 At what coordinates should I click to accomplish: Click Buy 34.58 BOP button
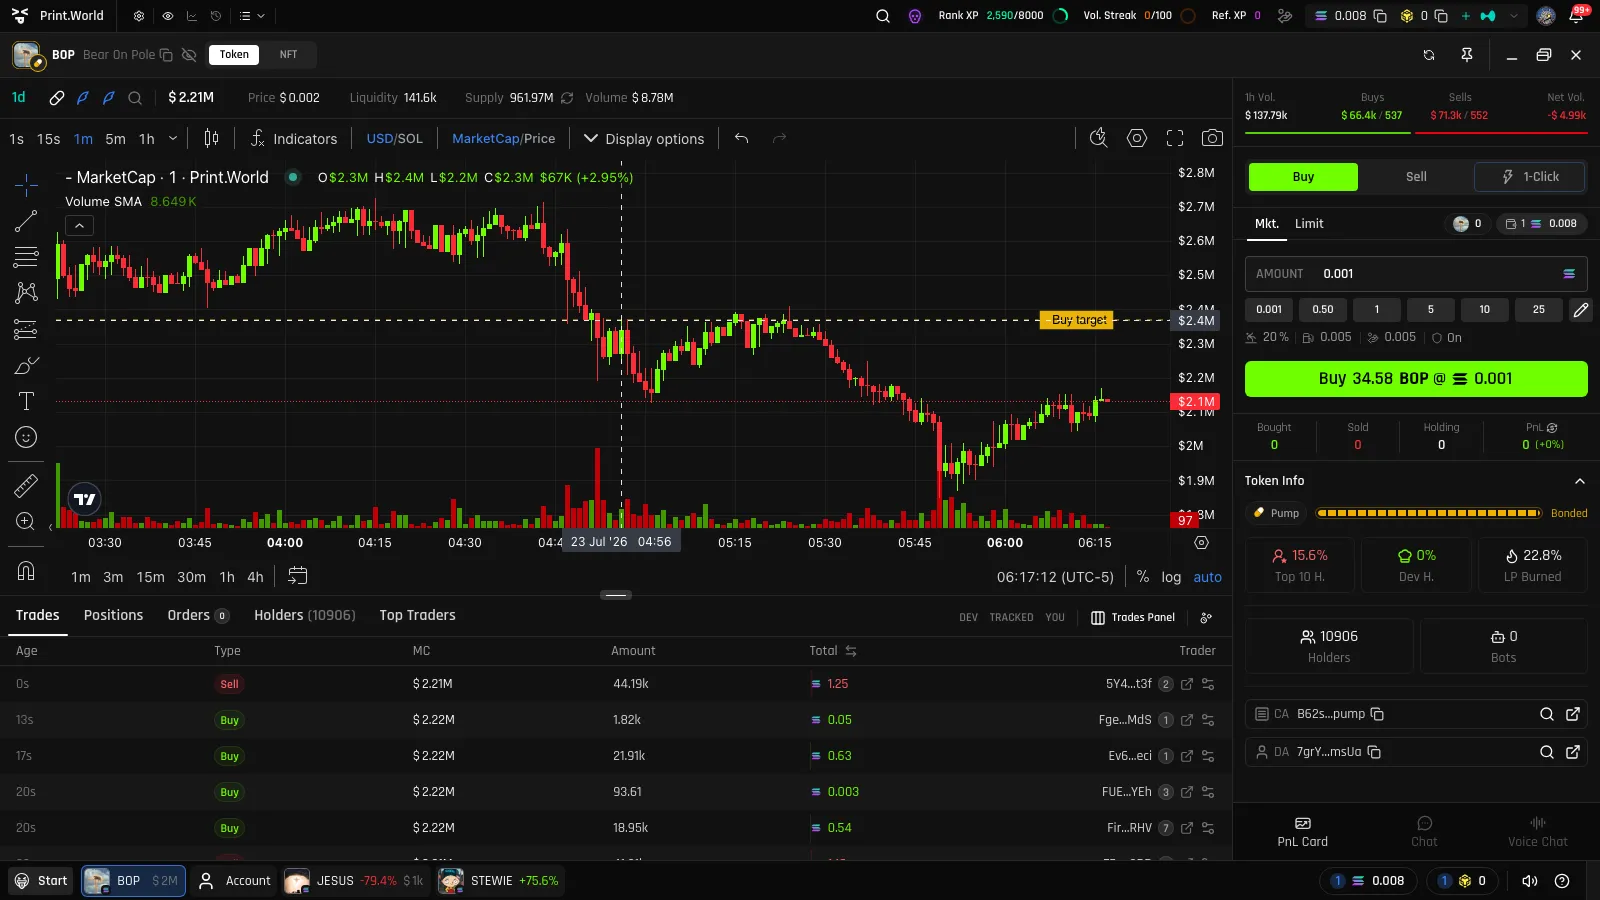click(1416, 379)
